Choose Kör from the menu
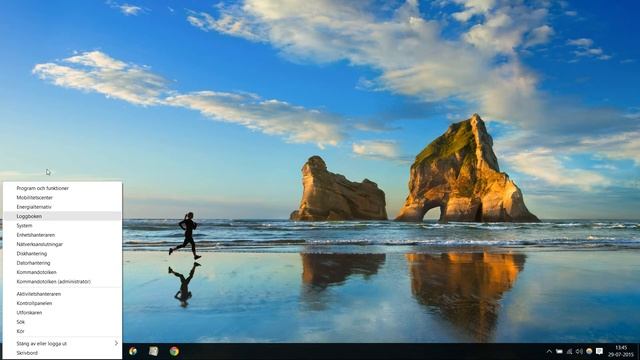Image resolution: width=640 pixels, height=360 pixels. click(62, 331)
